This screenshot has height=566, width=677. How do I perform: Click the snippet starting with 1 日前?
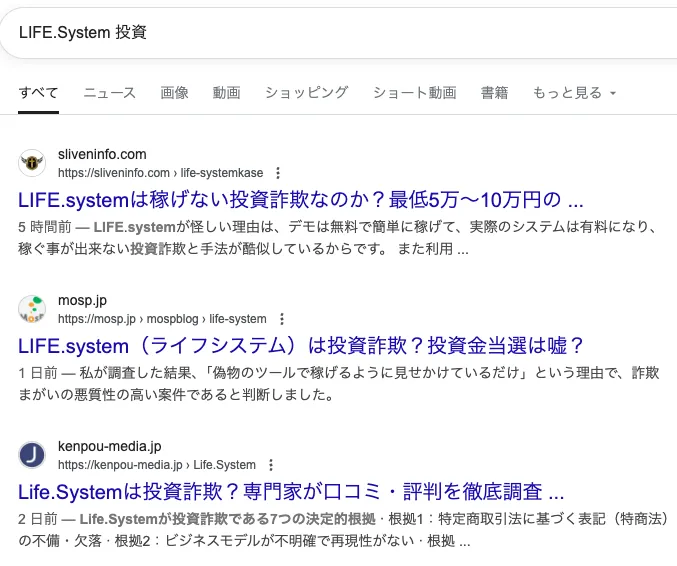339,384
